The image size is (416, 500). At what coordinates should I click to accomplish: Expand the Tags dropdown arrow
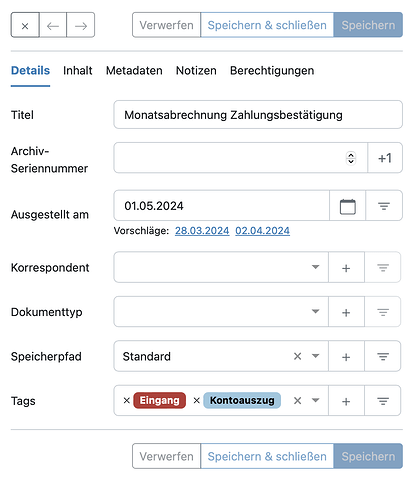point(315,400)
